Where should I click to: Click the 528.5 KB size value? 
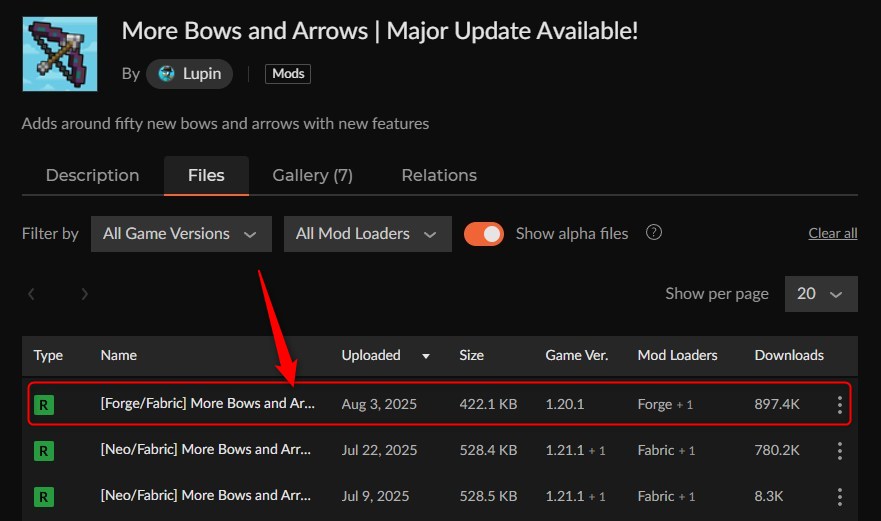point(488,496)
